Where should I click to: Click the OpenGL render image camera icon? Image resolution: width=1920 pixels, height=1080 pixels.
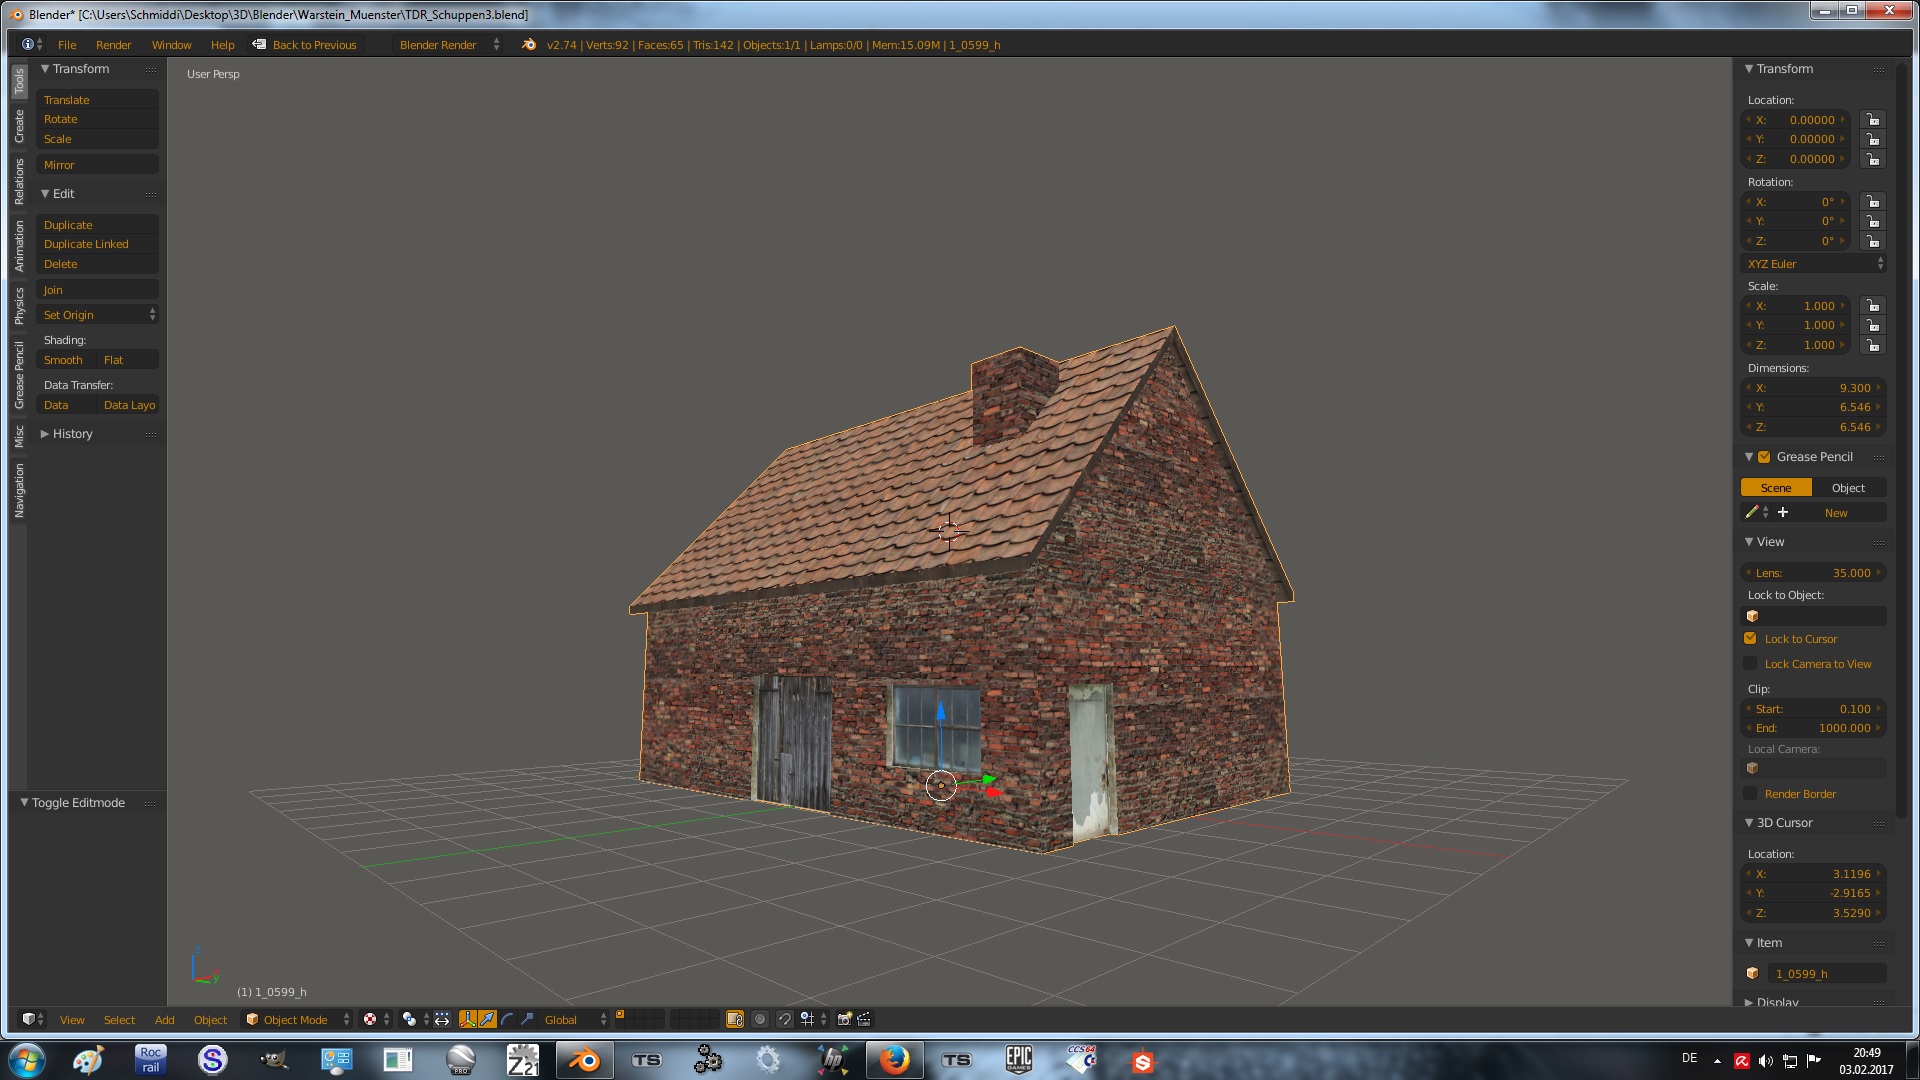[844, 1019]
